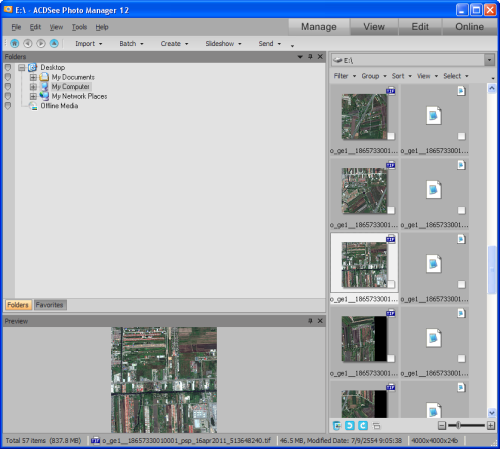This screenshot has height=449, width=500.
Task: Click the Up one level icon
Action: click(x=54, y=43)
